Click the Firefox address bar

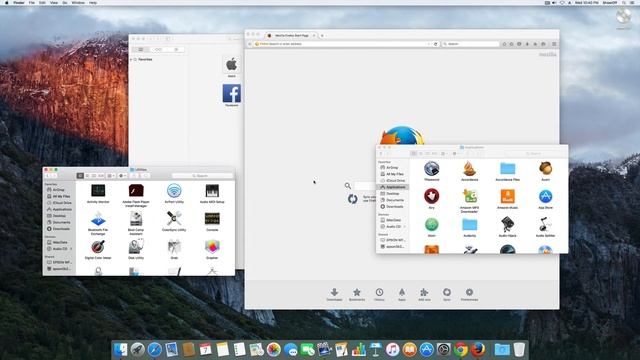click(x=342, y=44)
